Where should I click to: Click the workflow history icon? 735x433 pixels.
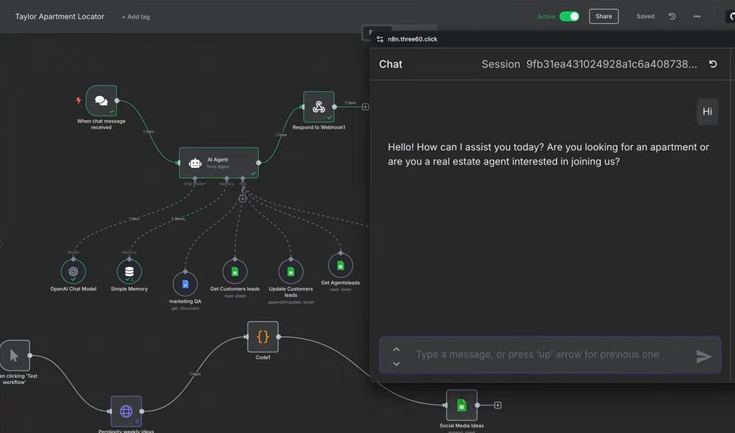pyautogui.click(x=672, y=16)
